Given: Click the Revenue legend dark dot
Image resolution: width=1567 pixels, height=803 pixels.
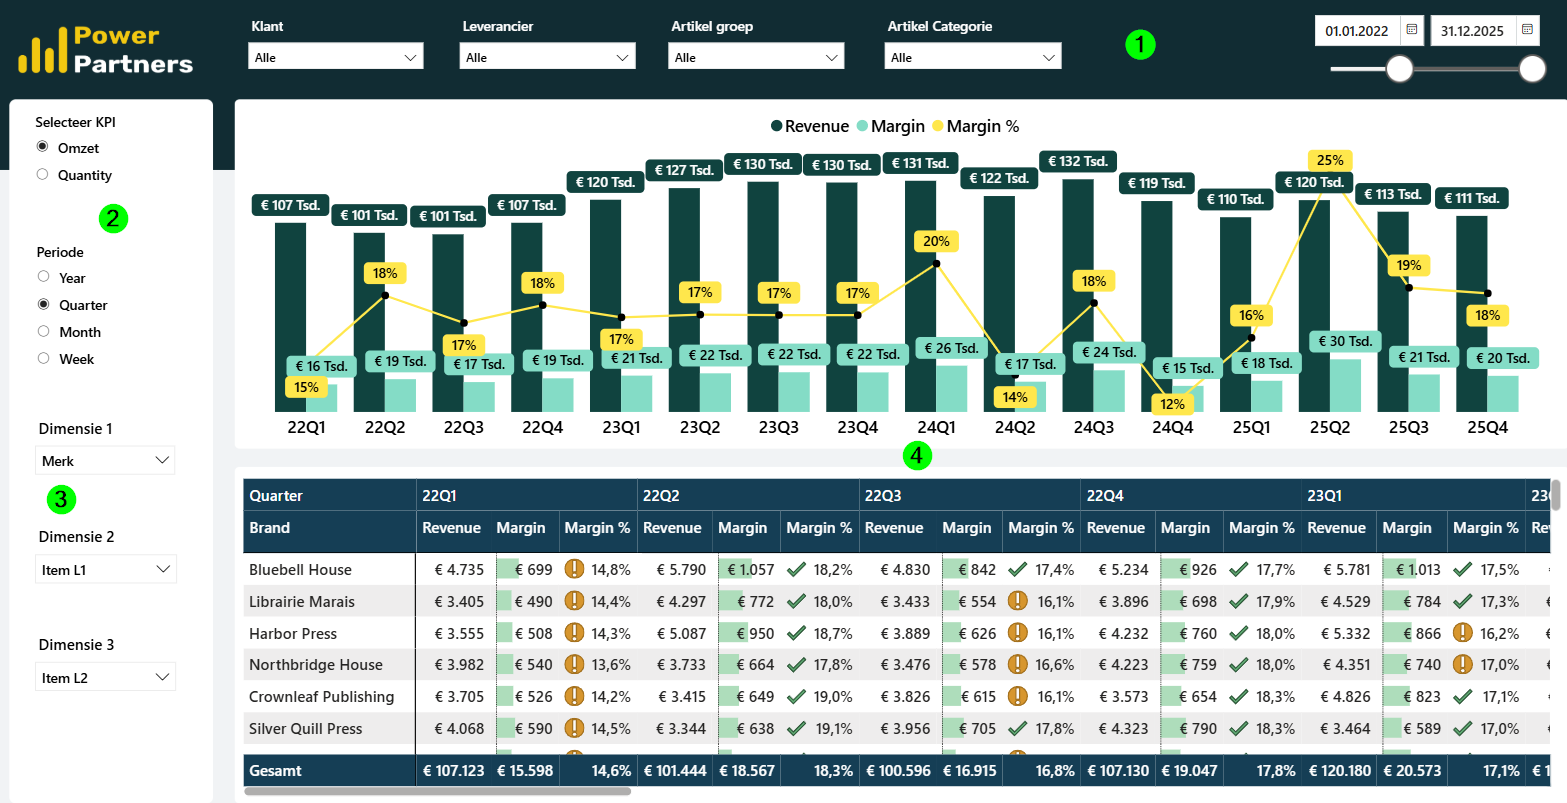Looking at the screenshot, I should point(776,126).
